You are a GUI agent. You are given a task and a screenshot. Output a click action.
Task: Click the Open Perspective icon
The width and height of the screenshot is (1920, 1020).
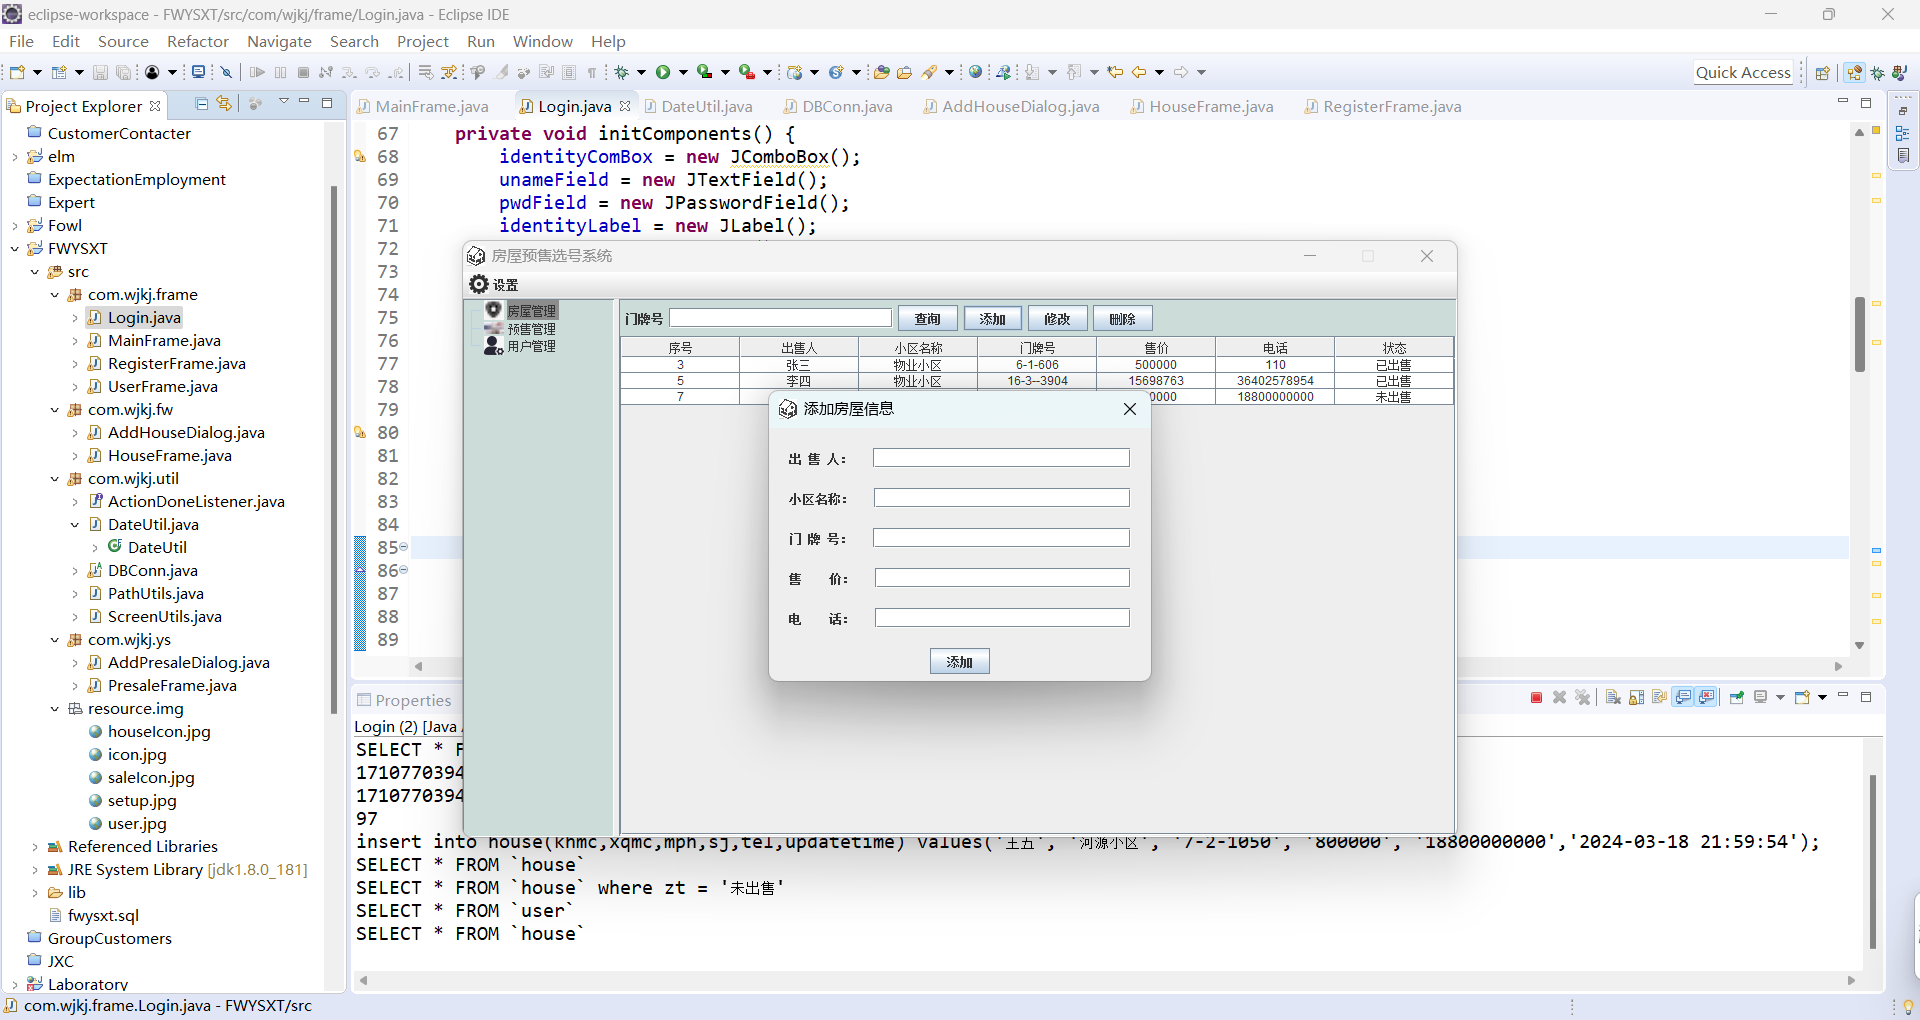[1823, 72]
